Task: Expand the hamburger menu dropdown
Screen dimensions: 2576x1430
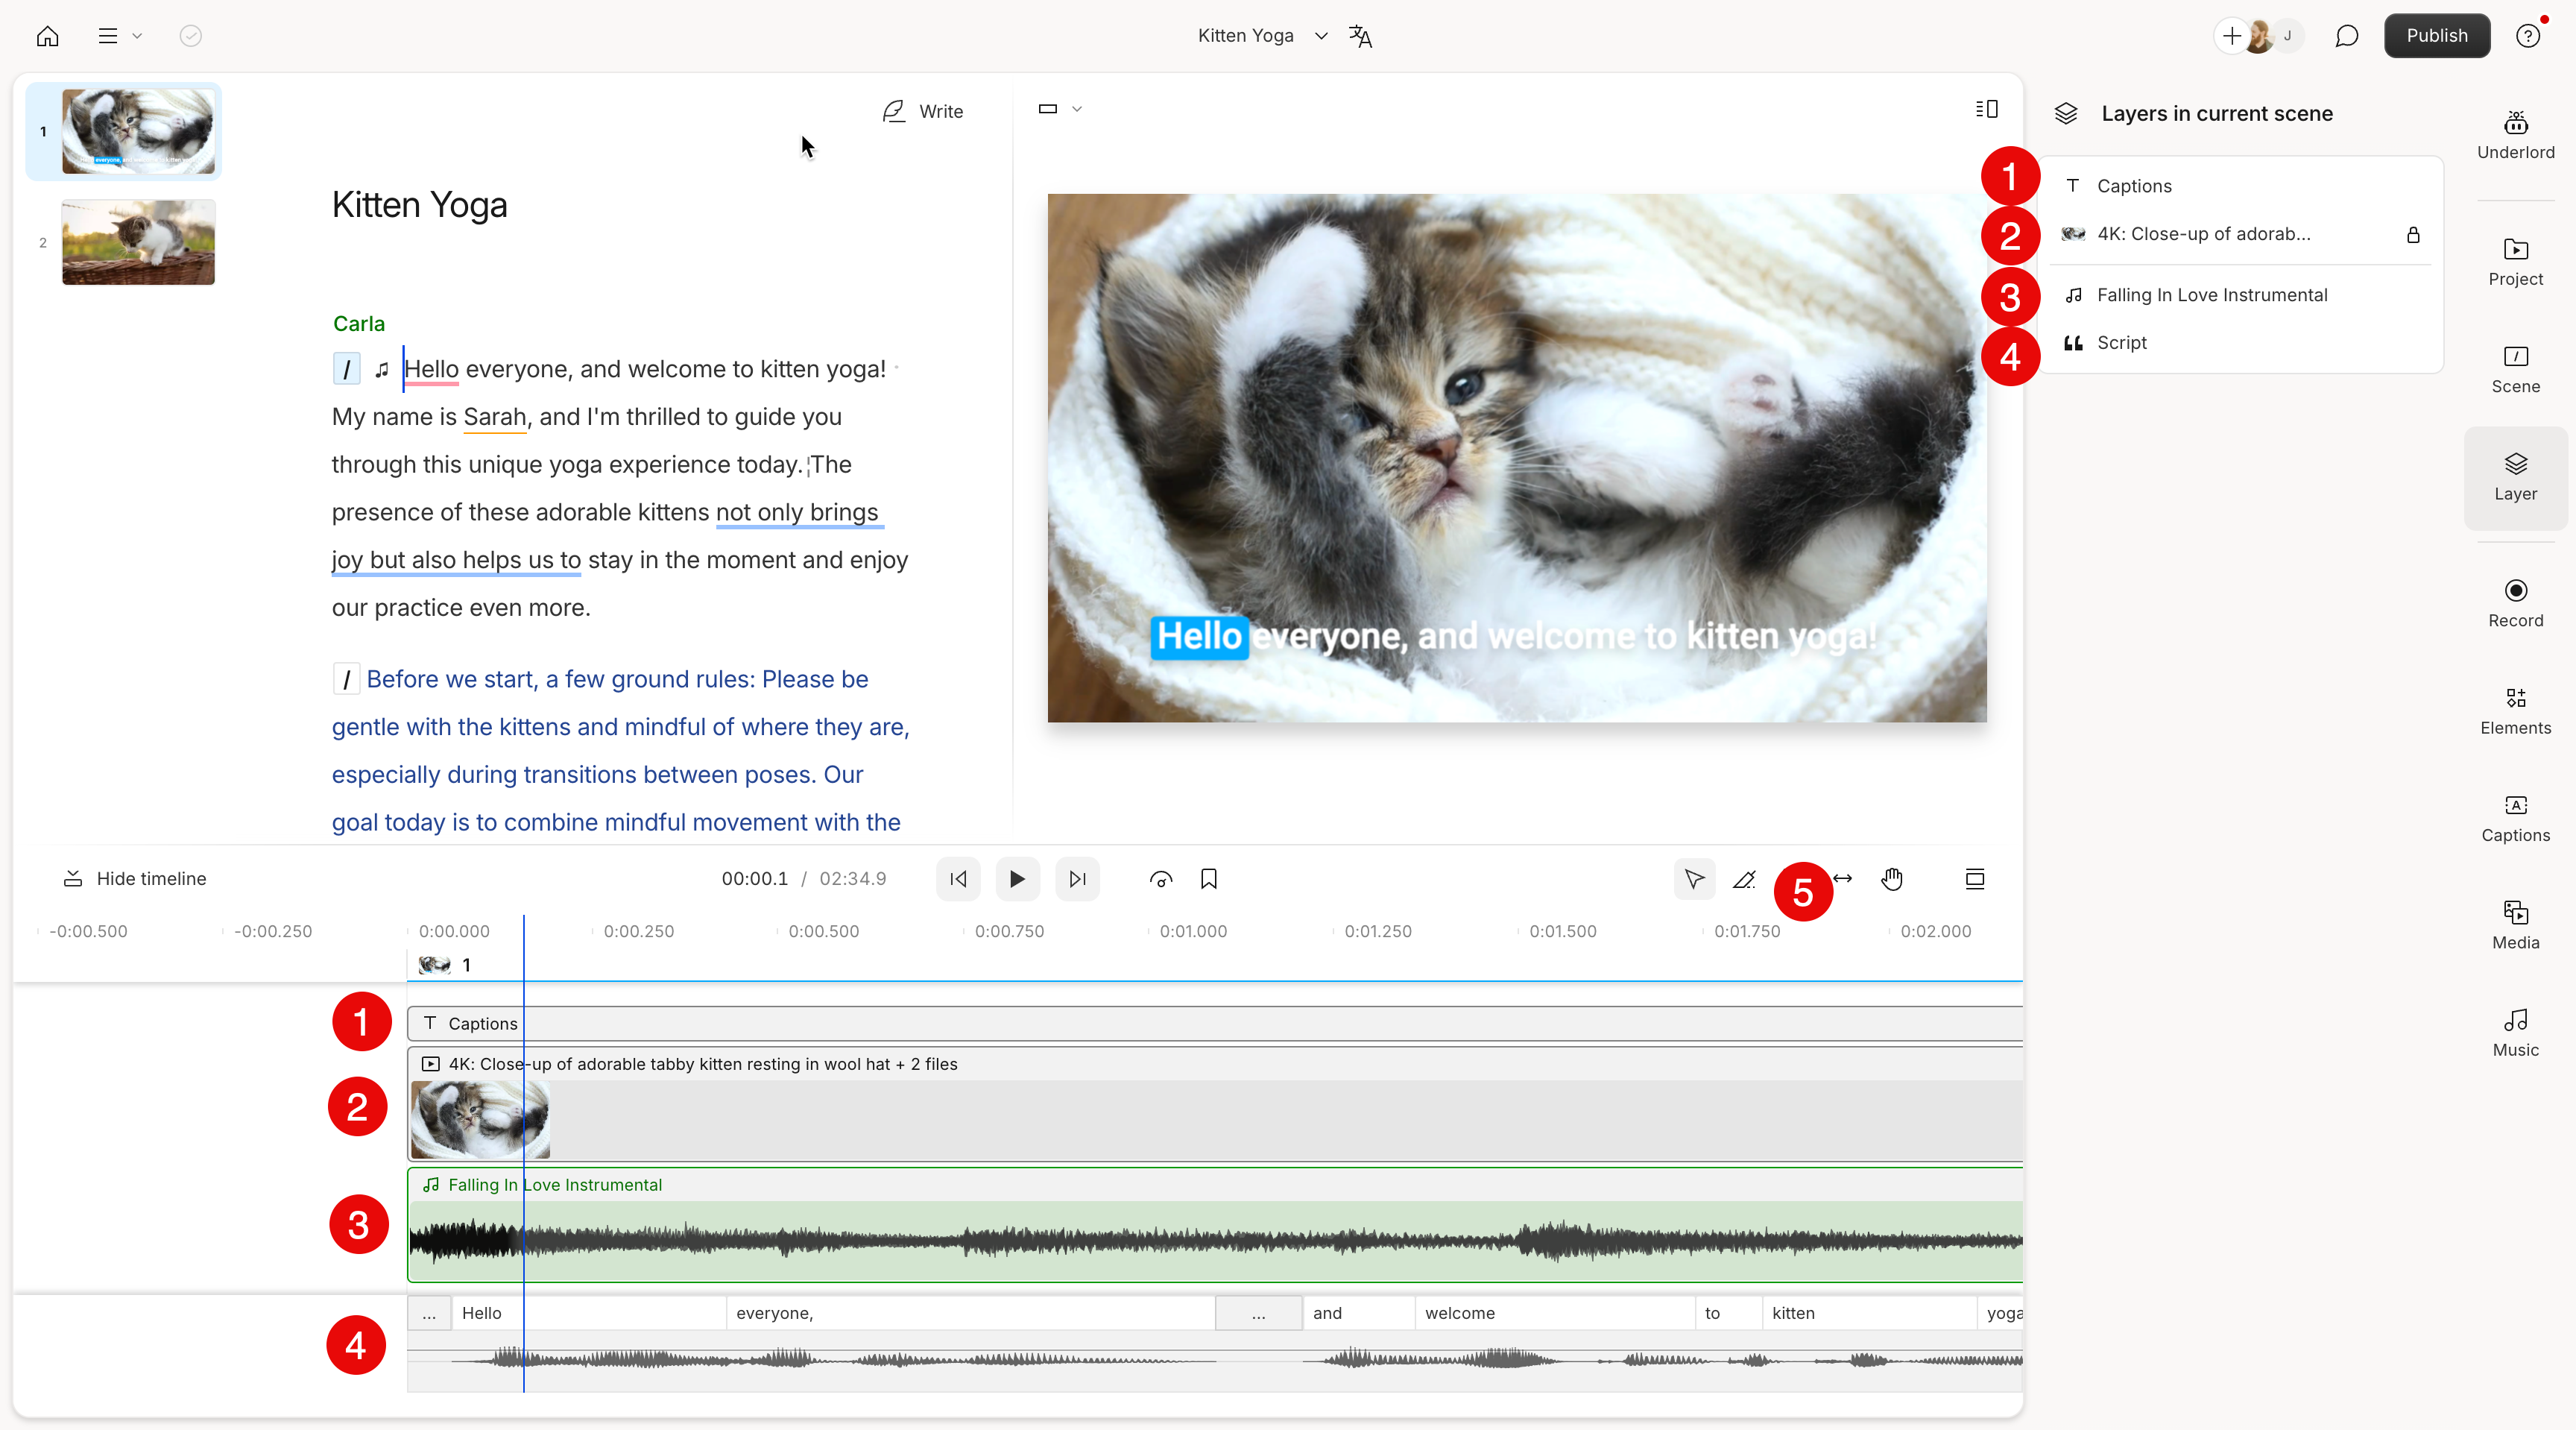Action: [119, 36]
